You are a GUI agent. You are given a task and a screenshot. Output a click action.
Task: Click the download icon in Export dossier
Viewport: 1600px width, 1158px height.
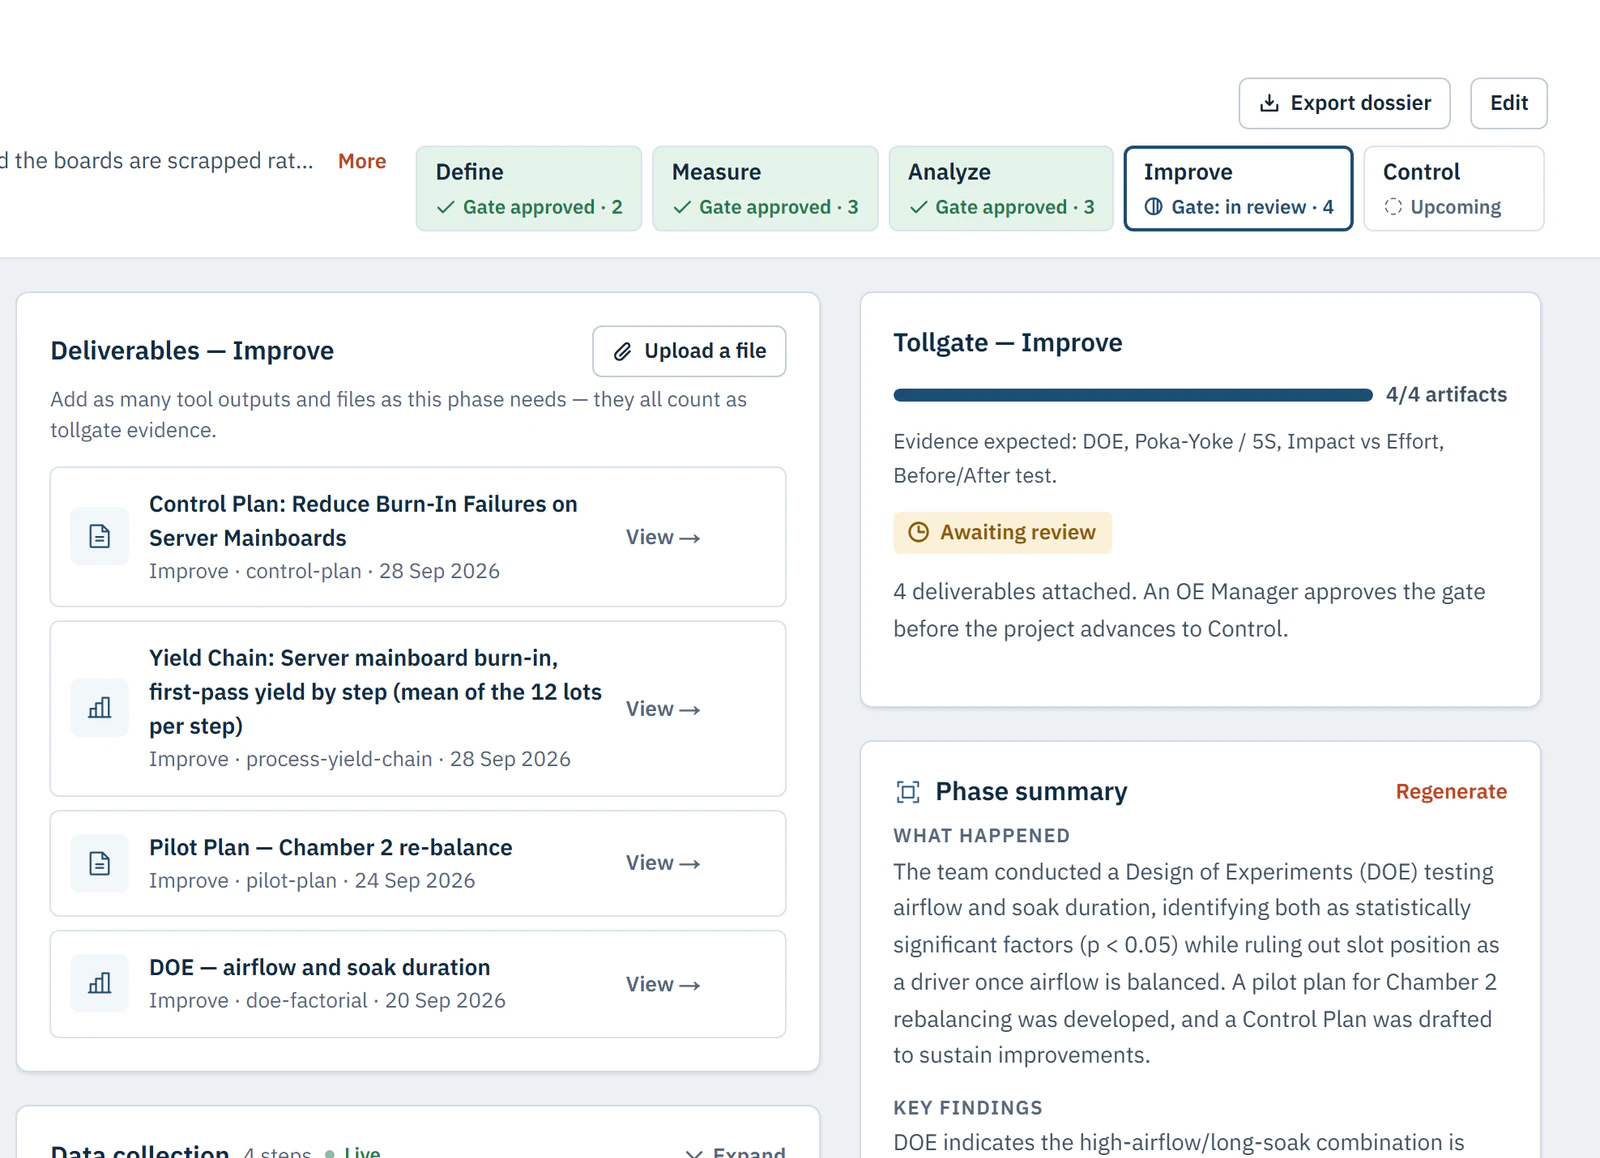click(x=1269, y=103)
